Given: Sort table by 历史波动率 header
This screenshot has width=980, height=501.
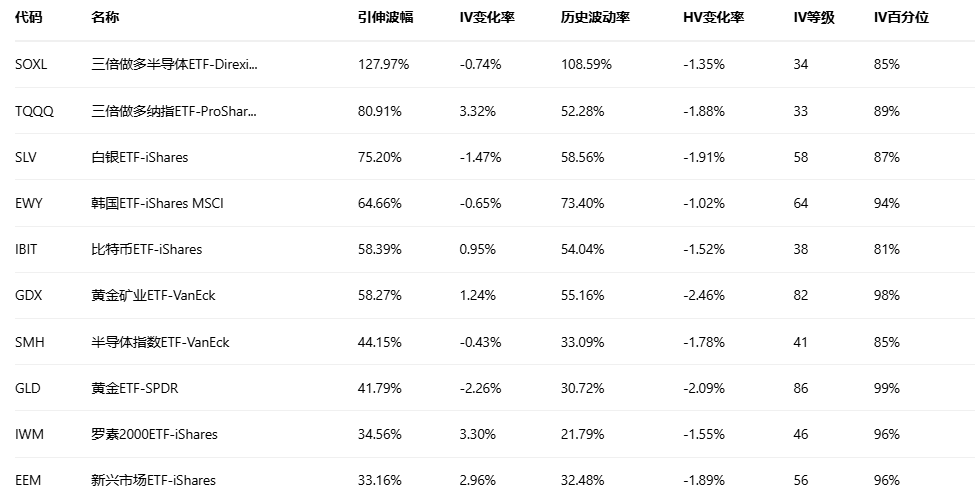Looking at the screenshot, I should [x=596, y=18].
